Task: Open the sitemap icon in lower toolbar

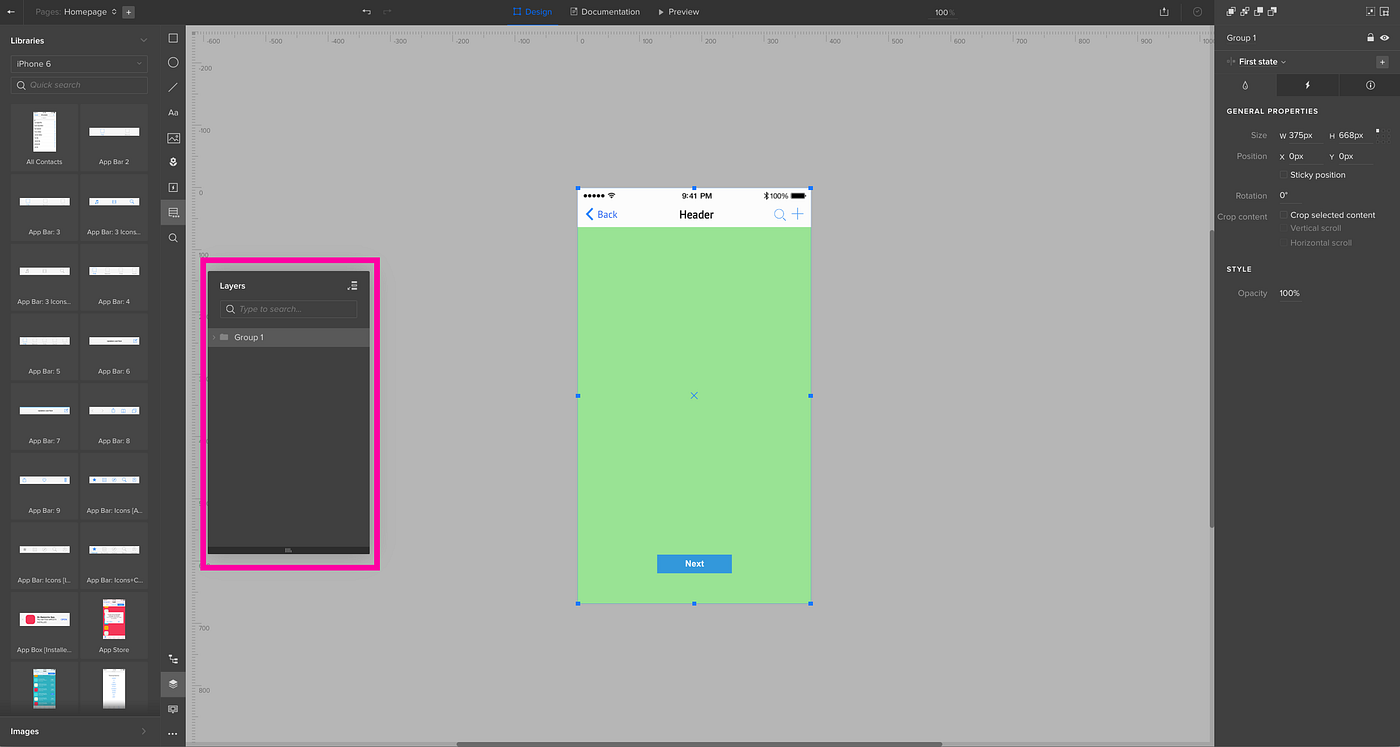Action: tap(173, 659)
